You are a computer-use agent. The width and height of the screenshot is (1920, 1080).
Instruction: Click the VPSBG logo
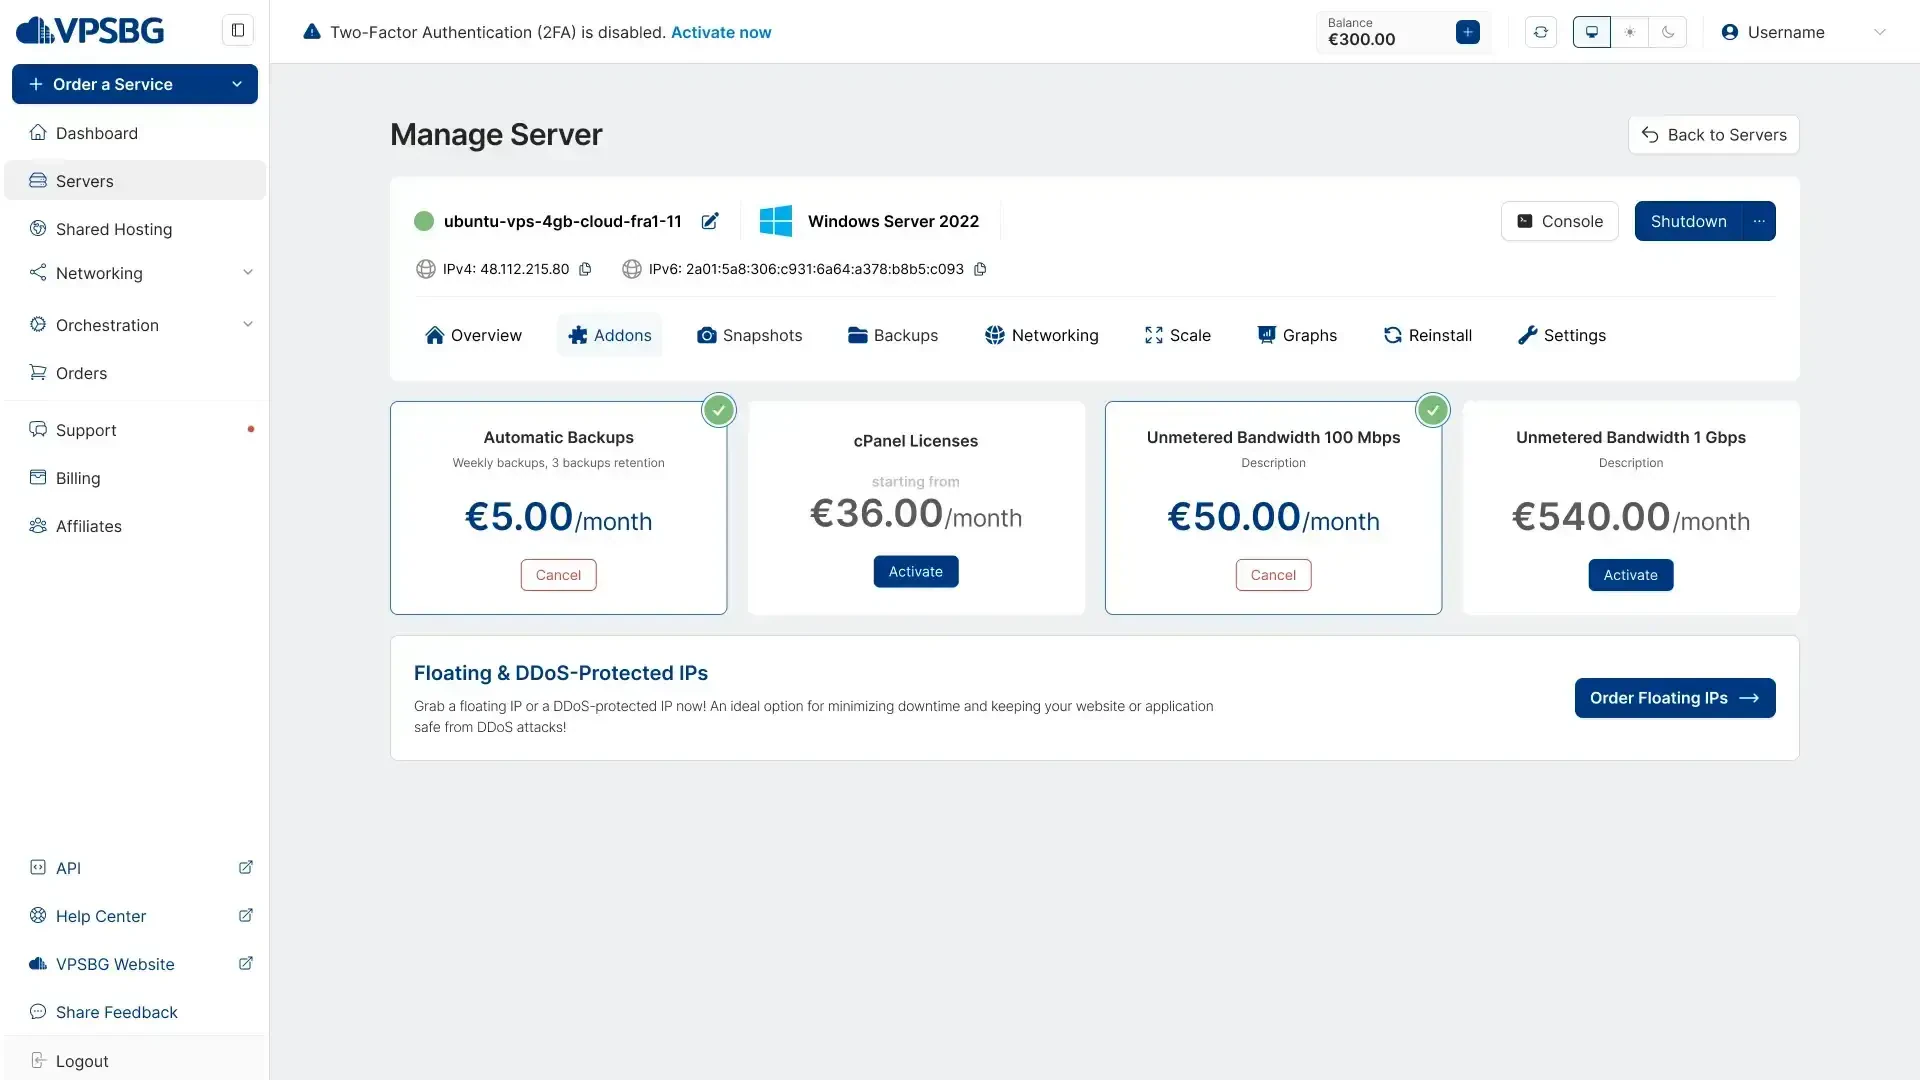point(90,31)
